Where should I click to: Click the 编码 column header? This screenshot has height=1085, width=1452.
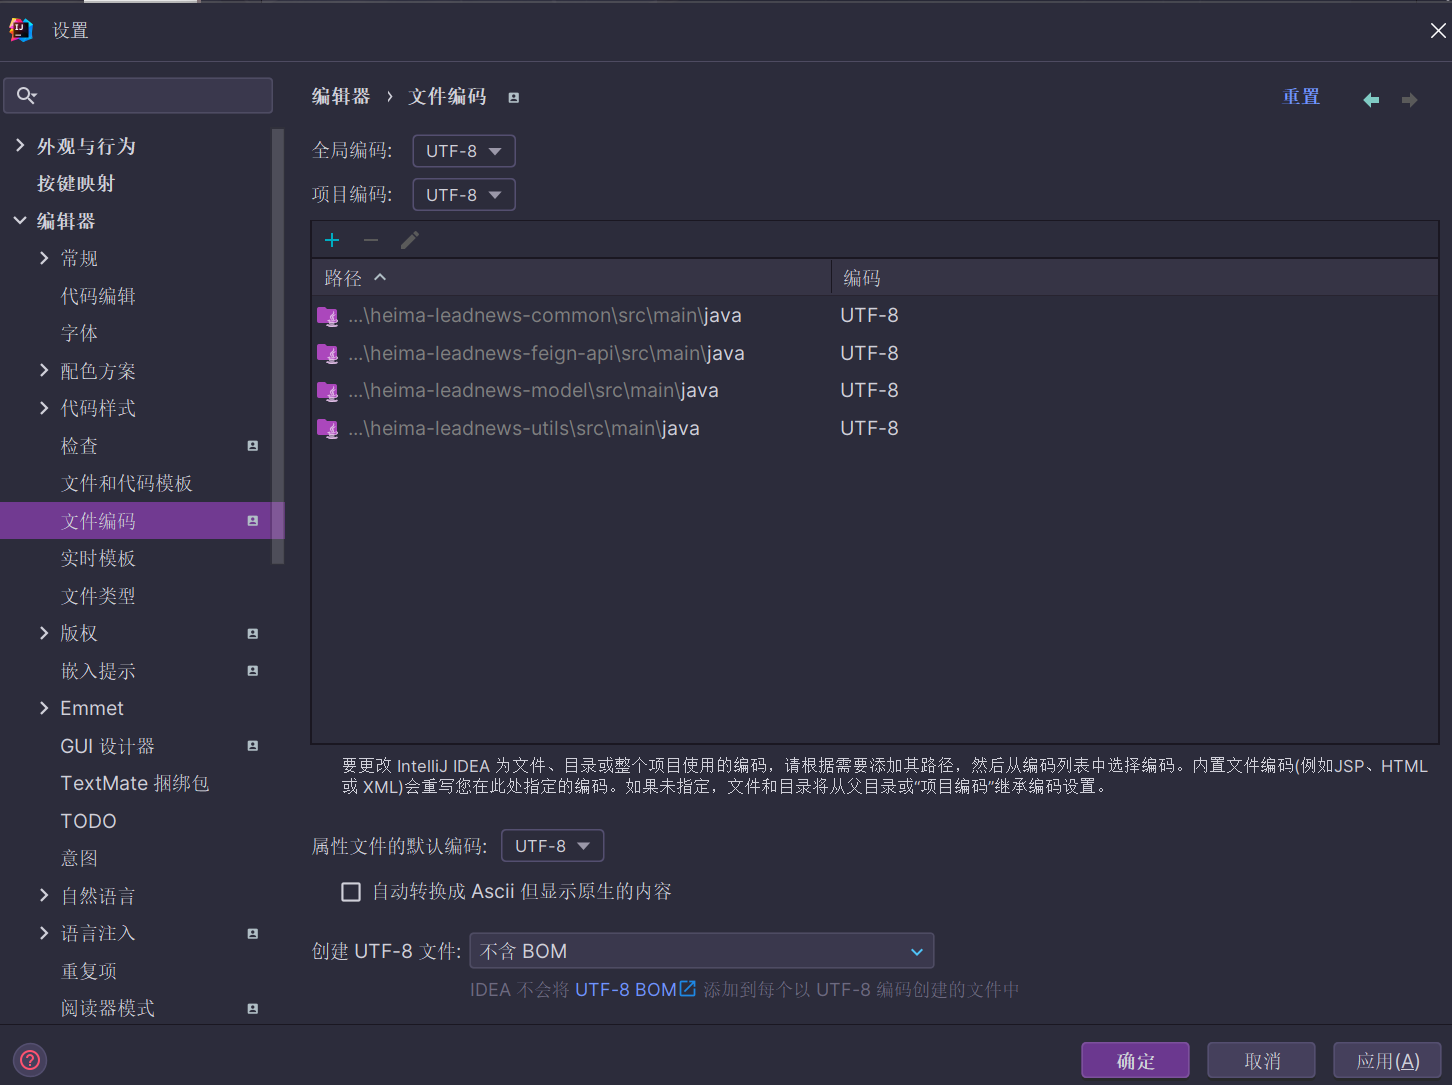(x=1135, y=278)
